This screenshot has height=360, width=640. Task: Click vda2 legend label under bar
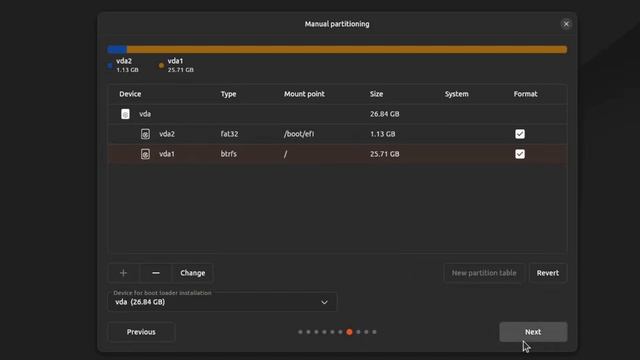point(124,61)
